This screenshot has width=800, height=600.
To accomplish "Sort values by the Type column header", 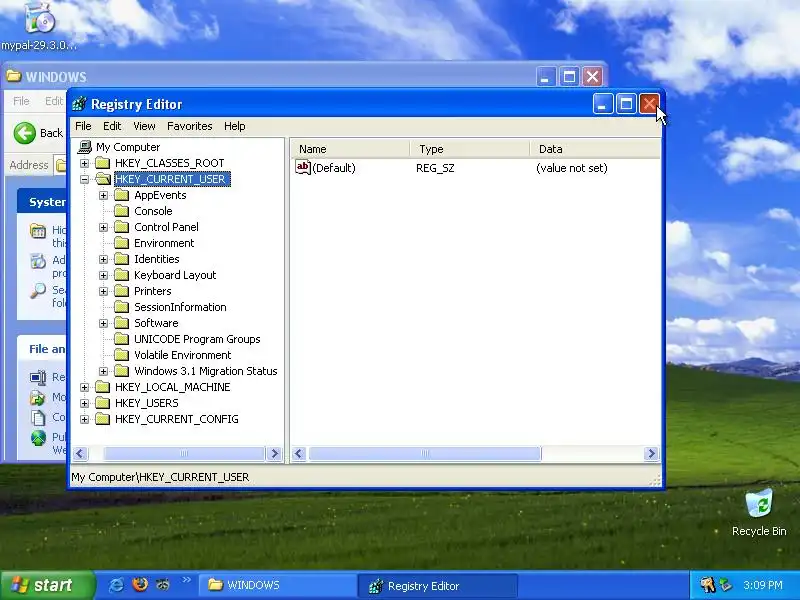I will click(x=469, y=149).
